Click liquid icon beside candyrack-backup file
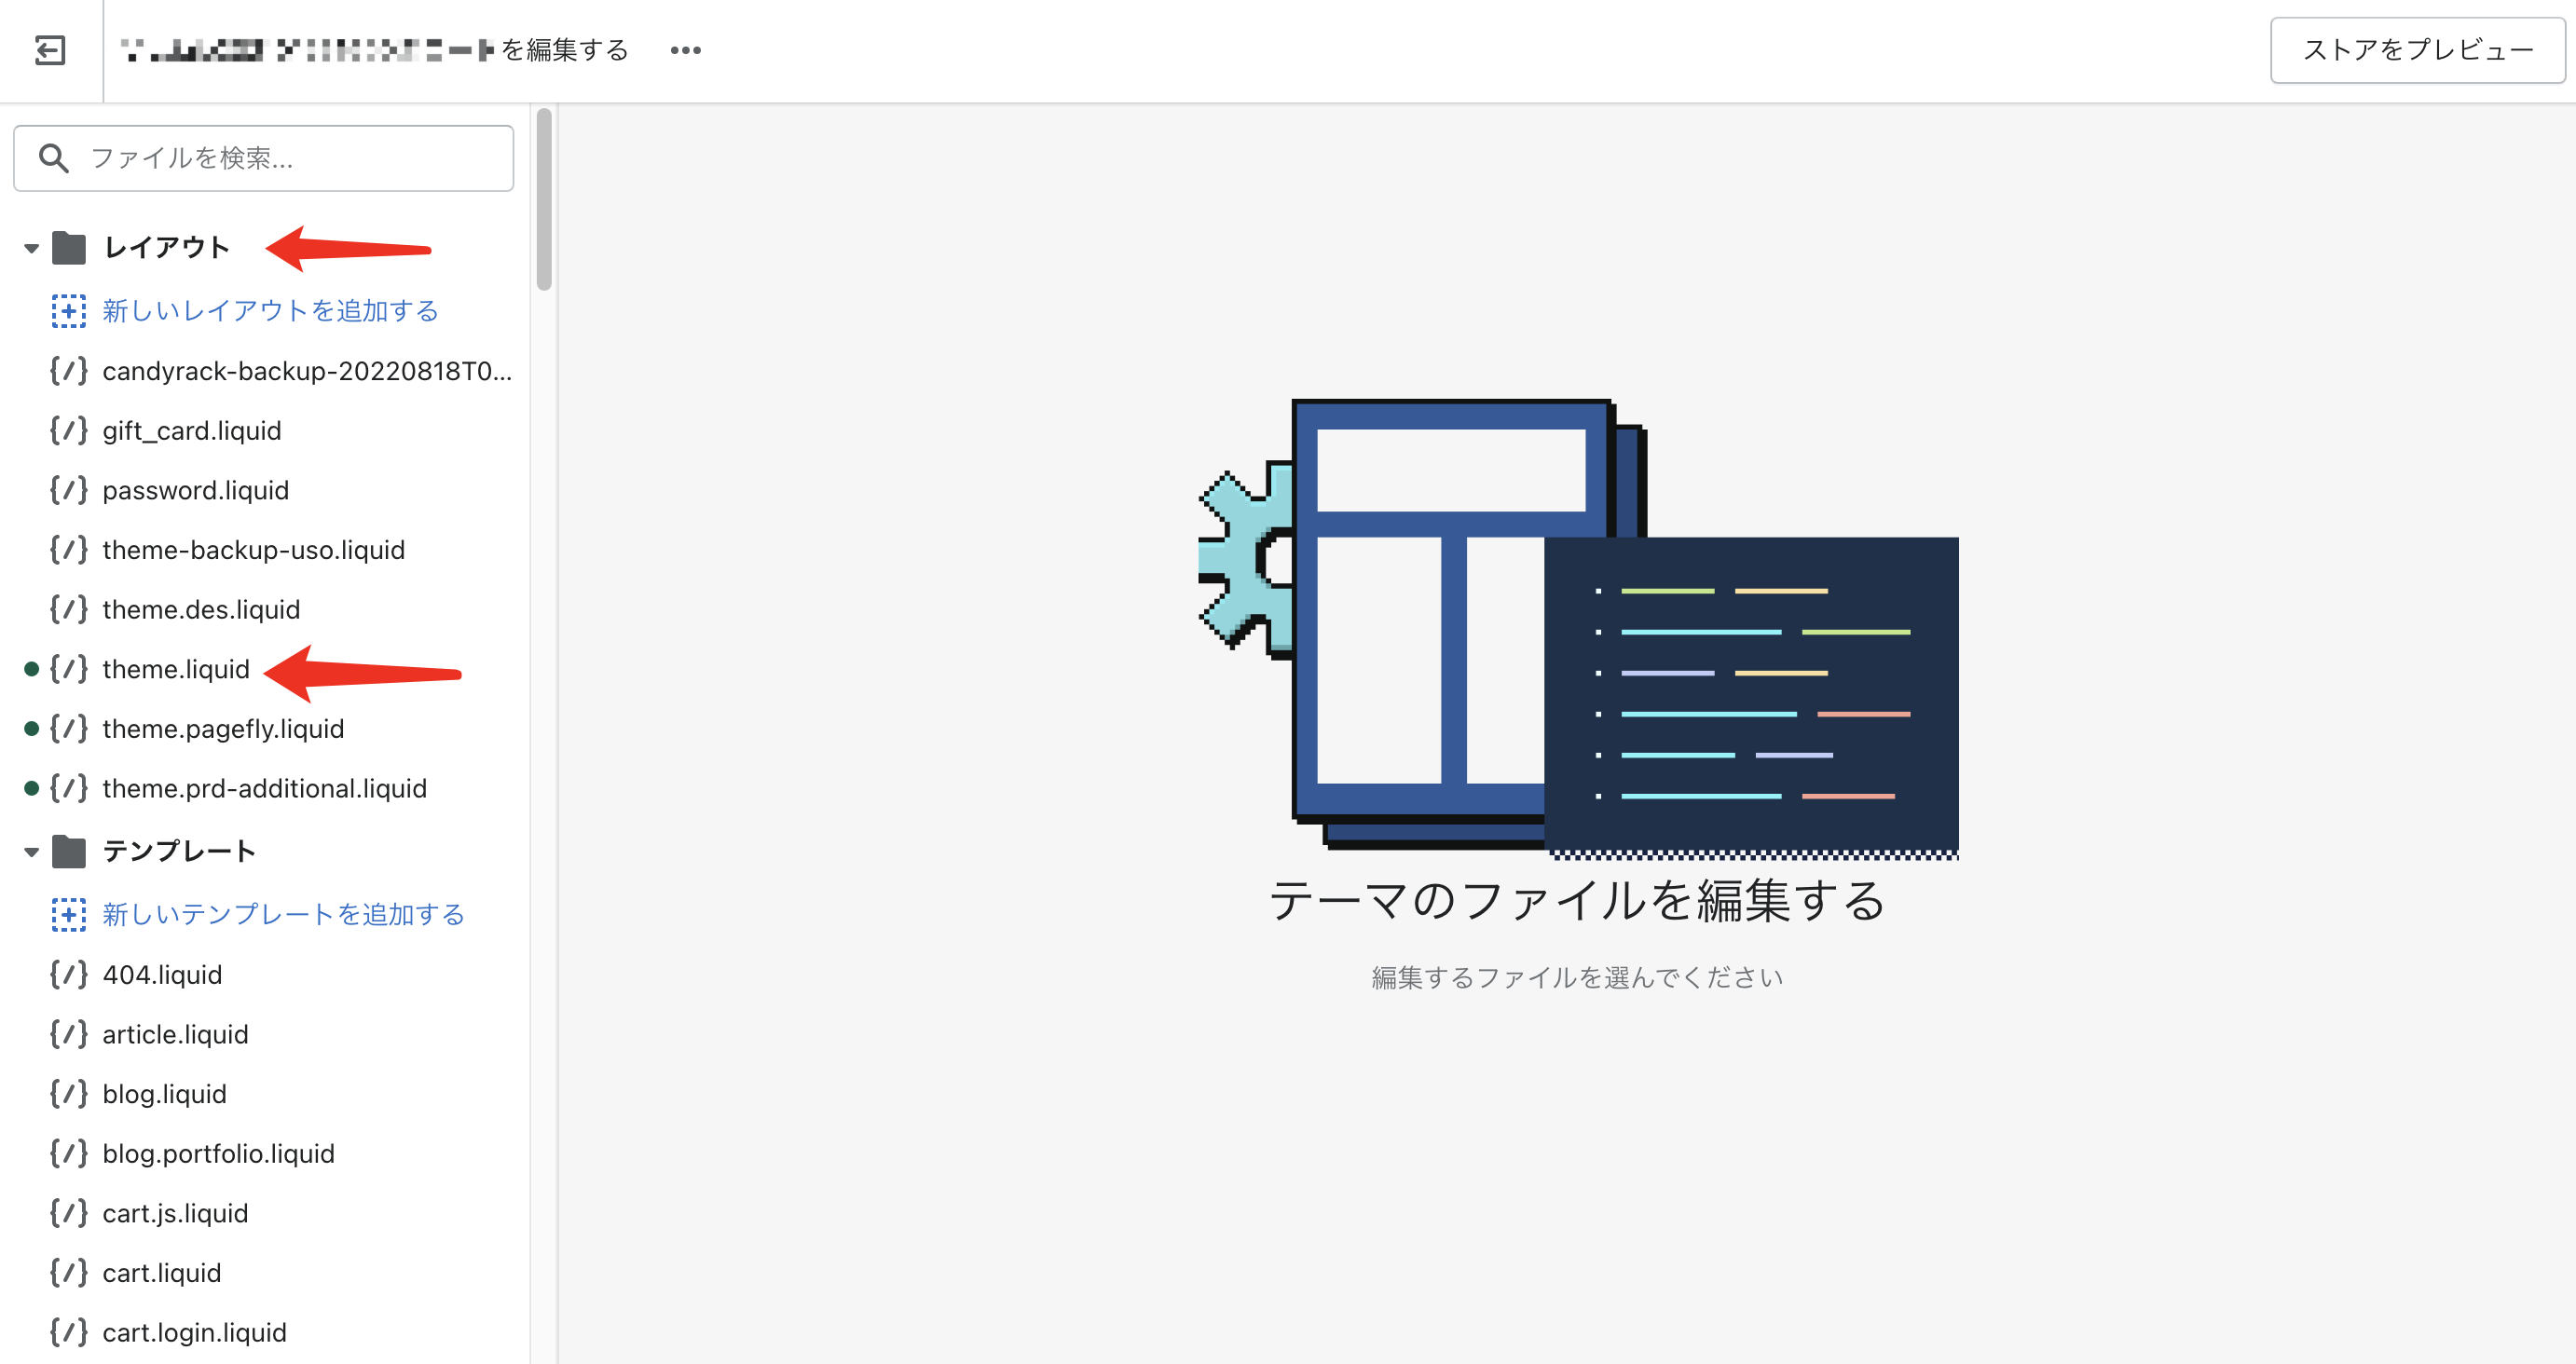Image resolution: width=2576 pixels, height=1364 pixels. (69, 371)
